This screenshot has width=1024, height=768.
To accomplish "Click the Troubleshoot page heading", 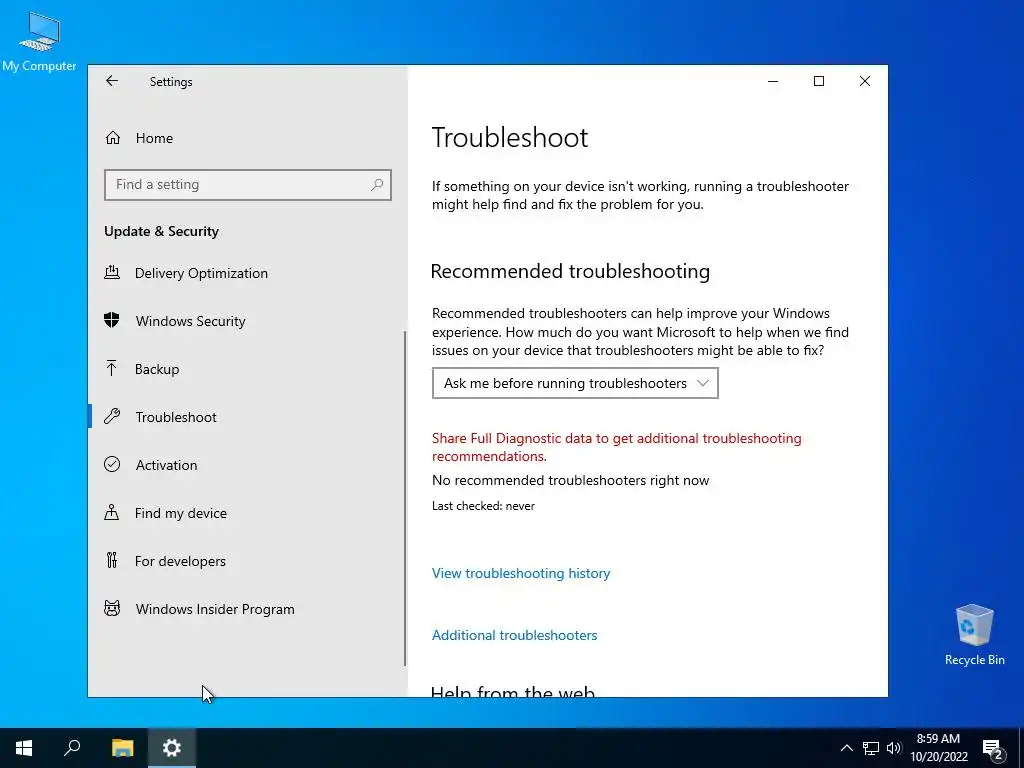I will pyautogui.click(x=510, y=138).
